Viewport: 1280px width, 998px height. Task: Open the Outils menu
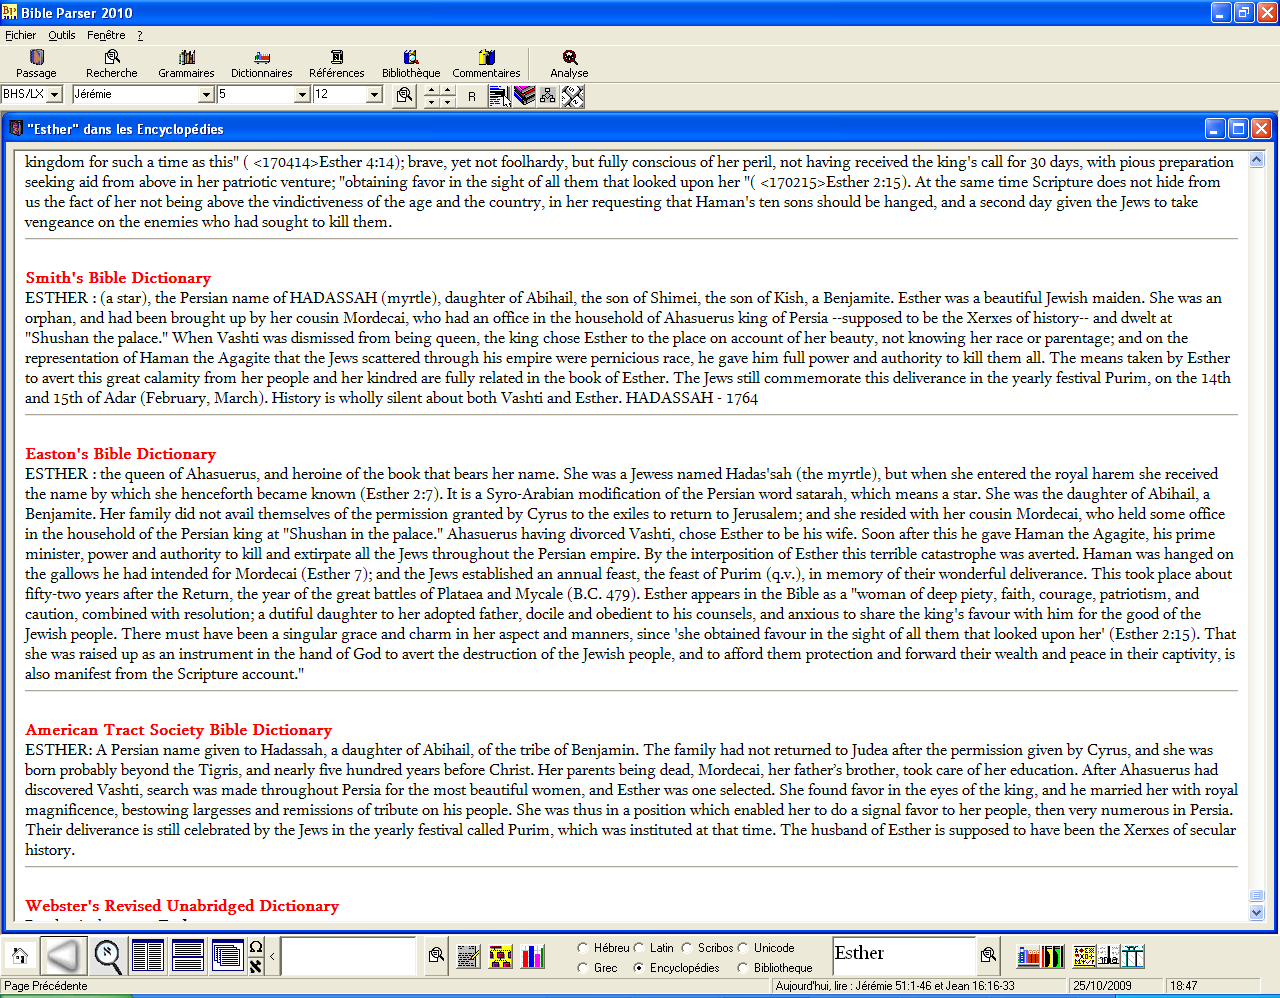click(62, 35)
